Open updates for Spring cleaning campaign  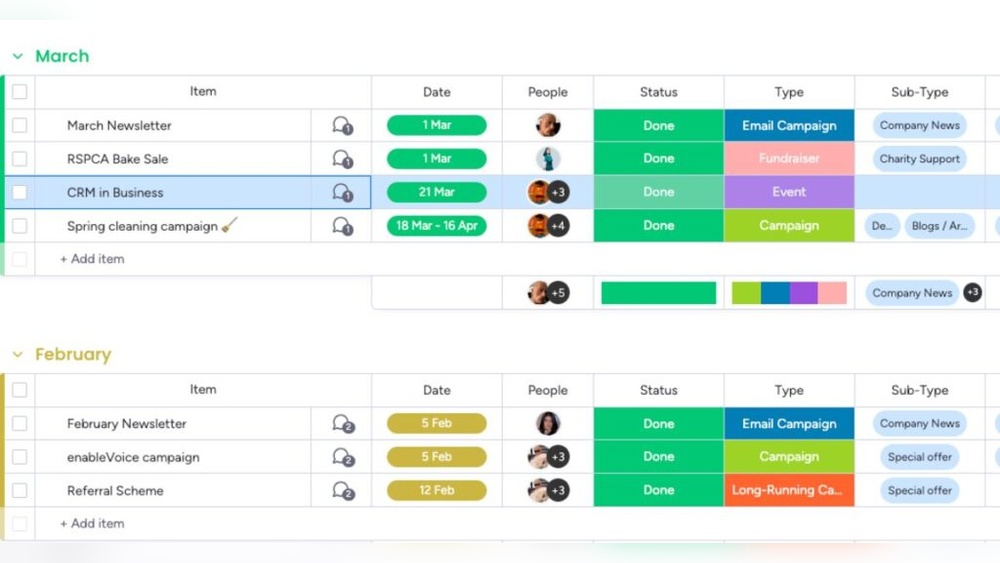coord(342,226)
